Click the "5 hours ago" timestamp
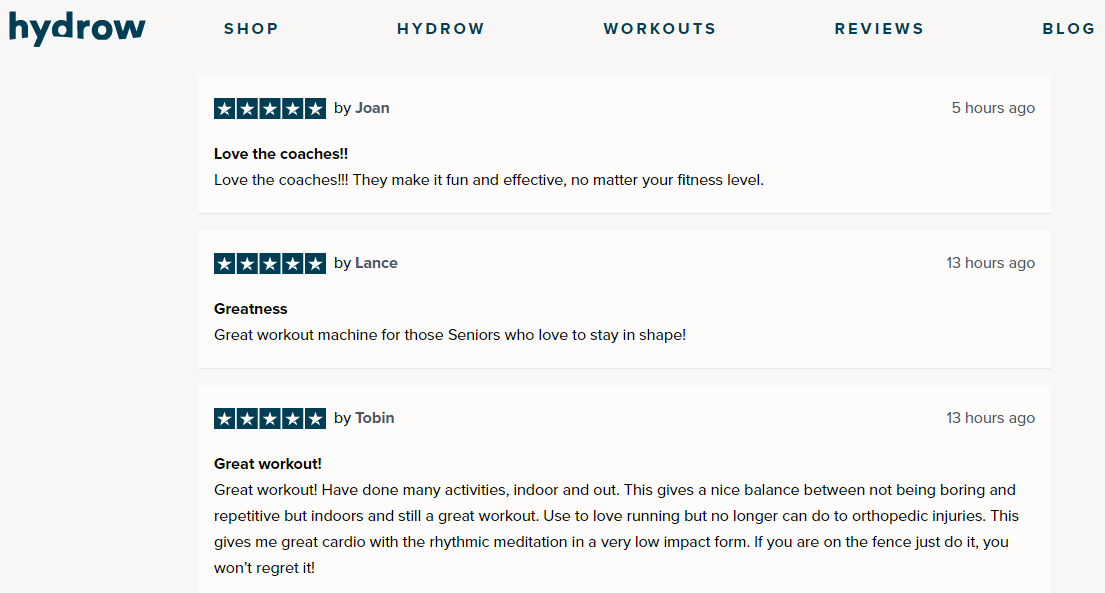The width and height of the screenshot is (1105, 593). (993, 108)
